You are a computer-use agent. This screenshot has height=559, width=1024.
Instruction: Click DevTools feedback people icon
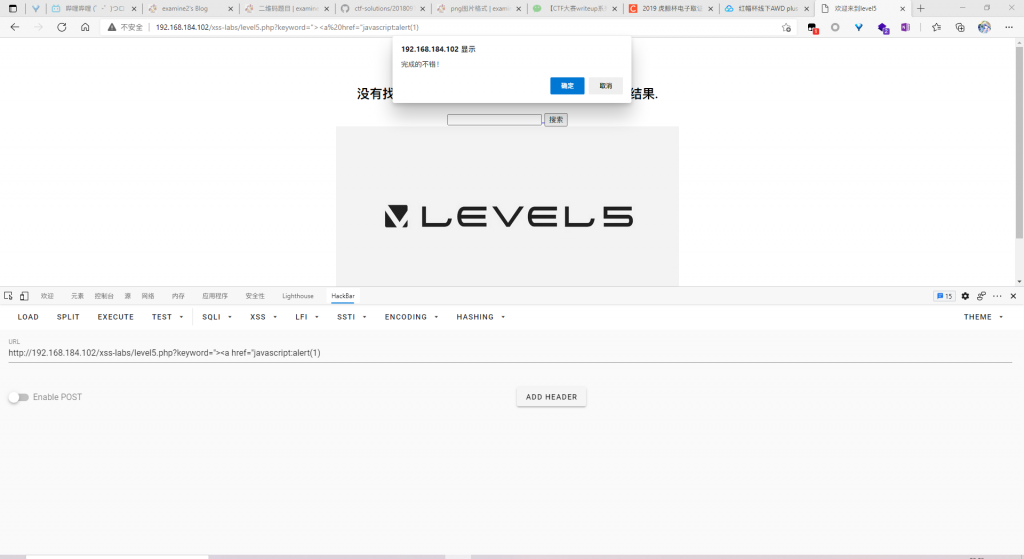981,296
